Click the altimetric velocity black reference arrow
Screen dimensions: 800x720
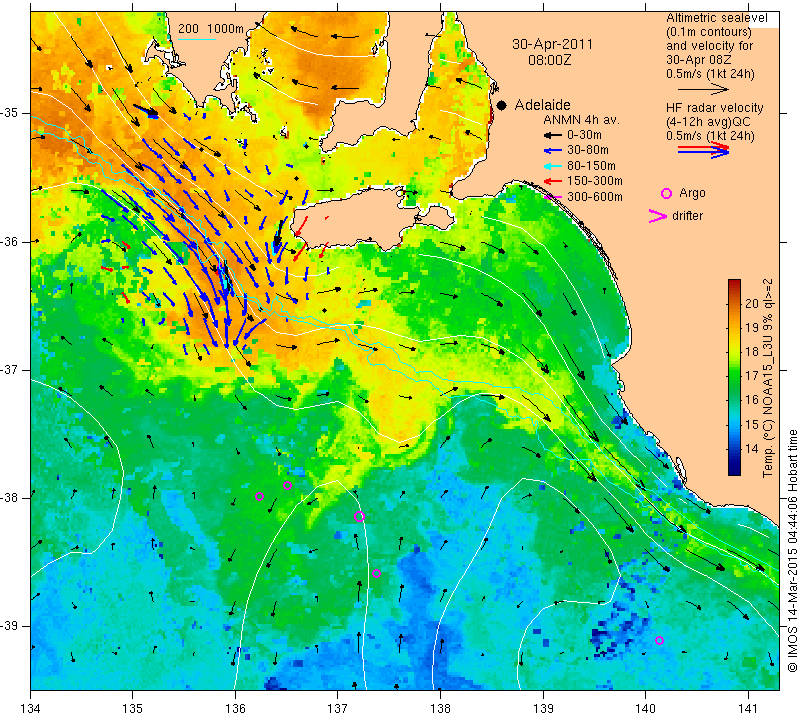(704, 89)
